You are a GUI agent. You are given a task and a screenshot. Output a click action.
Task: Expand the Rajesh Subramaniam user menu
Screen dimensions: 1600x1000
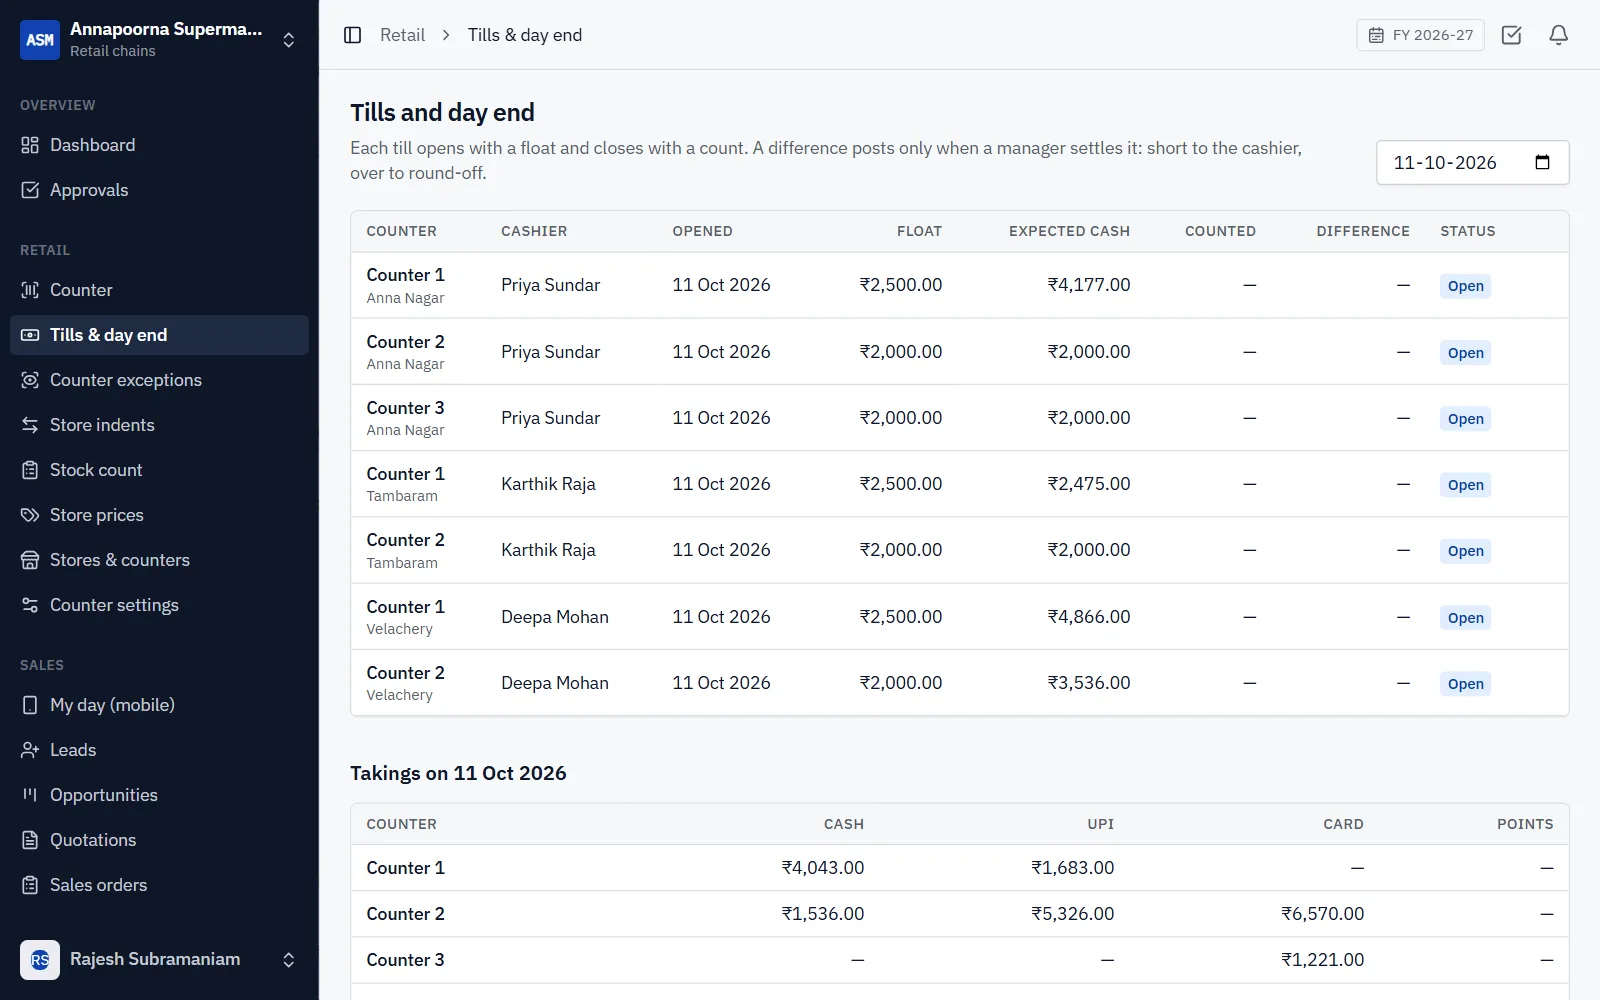[x=159, y=960]
